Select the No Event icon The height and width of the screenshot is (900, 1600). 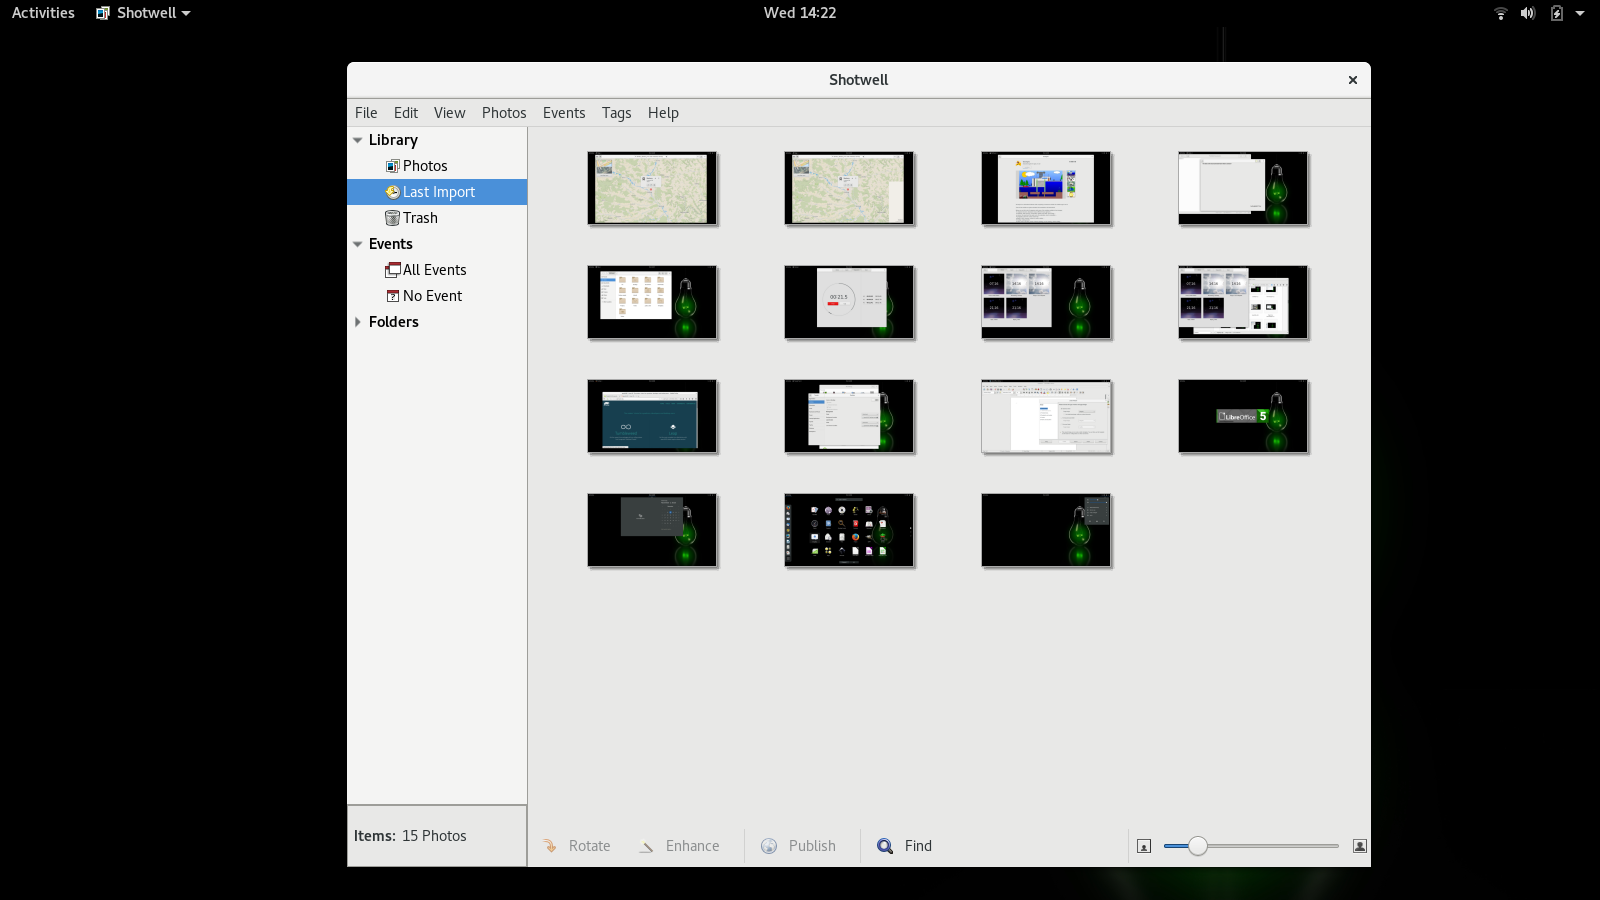(x=392, y=296)
